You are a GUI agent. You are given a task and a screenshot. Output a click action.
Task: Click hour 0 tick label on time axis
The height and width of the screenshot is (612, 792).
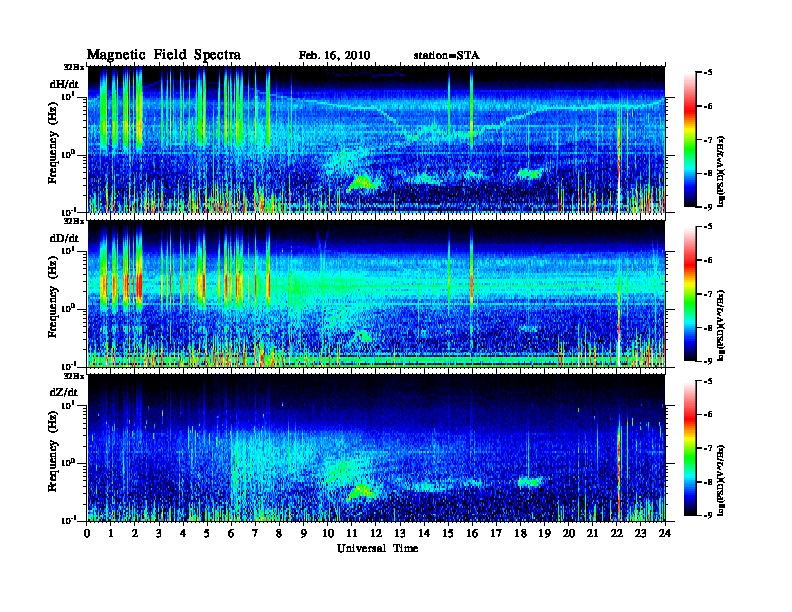tap(87, 533)
